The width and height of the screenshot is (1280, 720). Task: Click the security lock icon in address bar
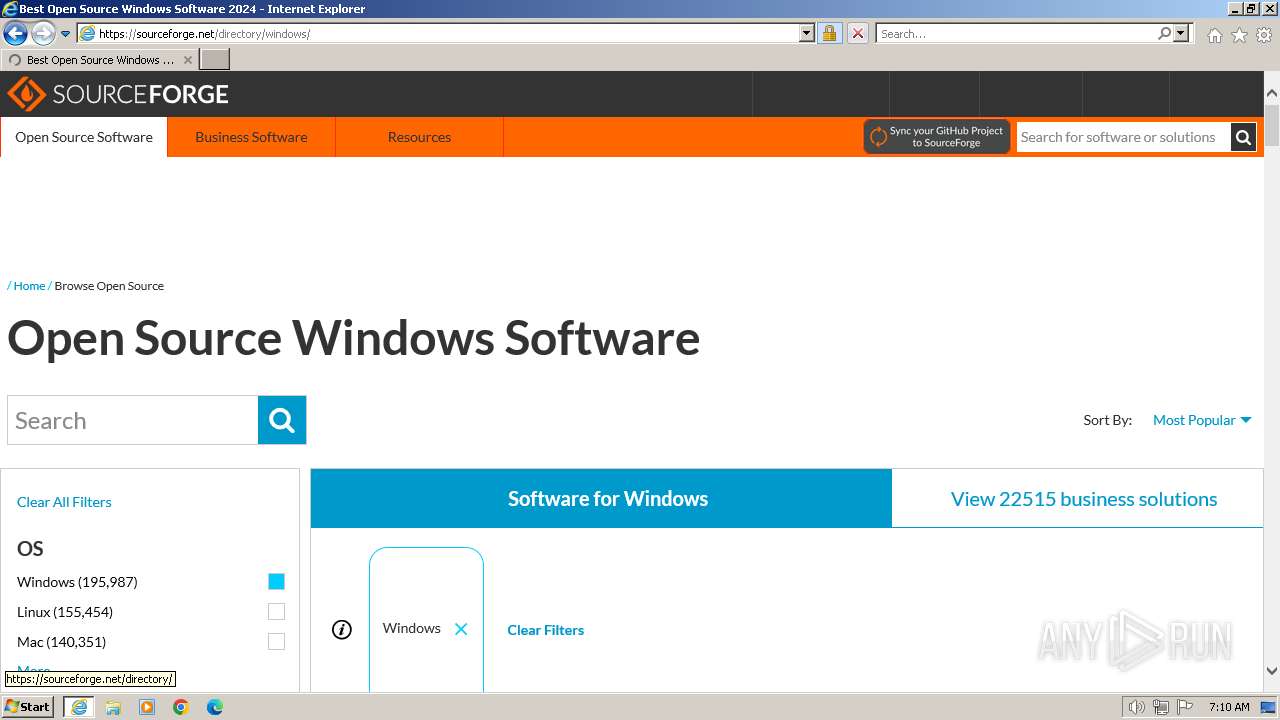pyautogui.click(x=829, y=33)
